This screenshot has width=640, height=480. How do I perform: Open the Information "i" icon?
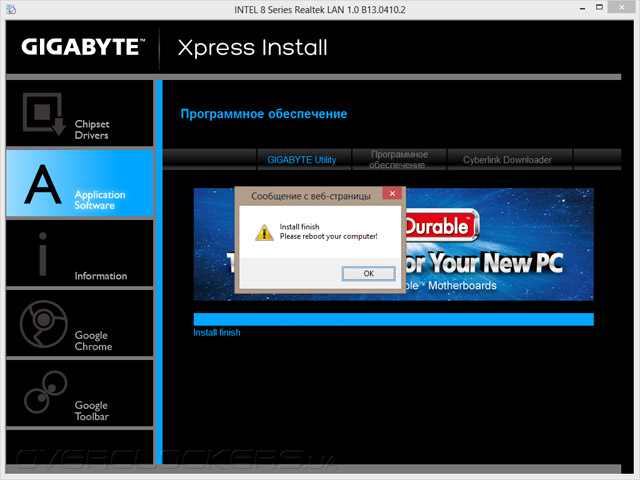pos(42,254)
